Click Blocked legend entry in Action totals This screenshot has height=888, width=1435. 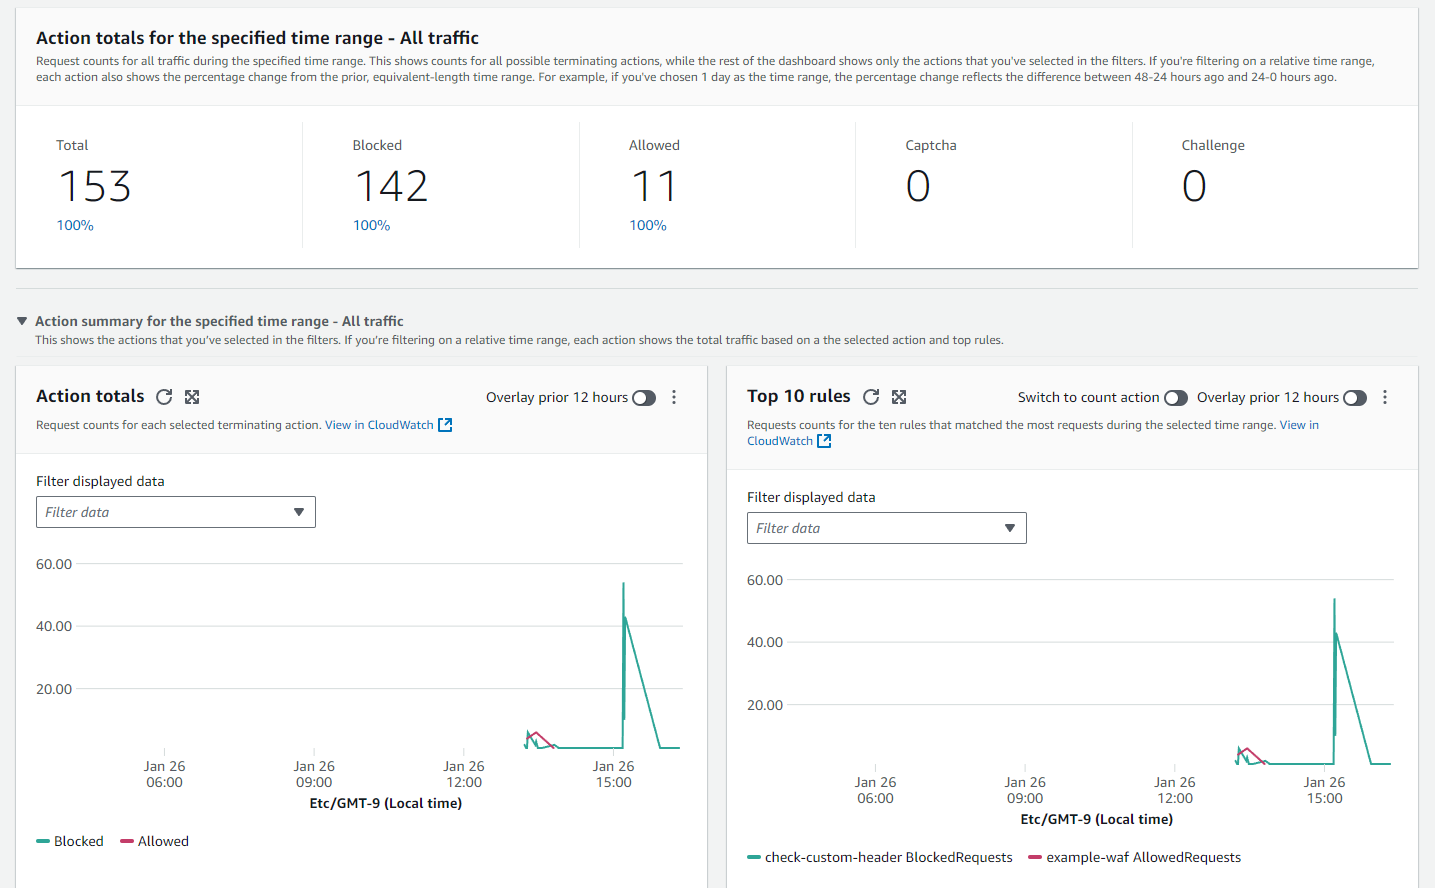pyautogui.click(x=70, y=841)
